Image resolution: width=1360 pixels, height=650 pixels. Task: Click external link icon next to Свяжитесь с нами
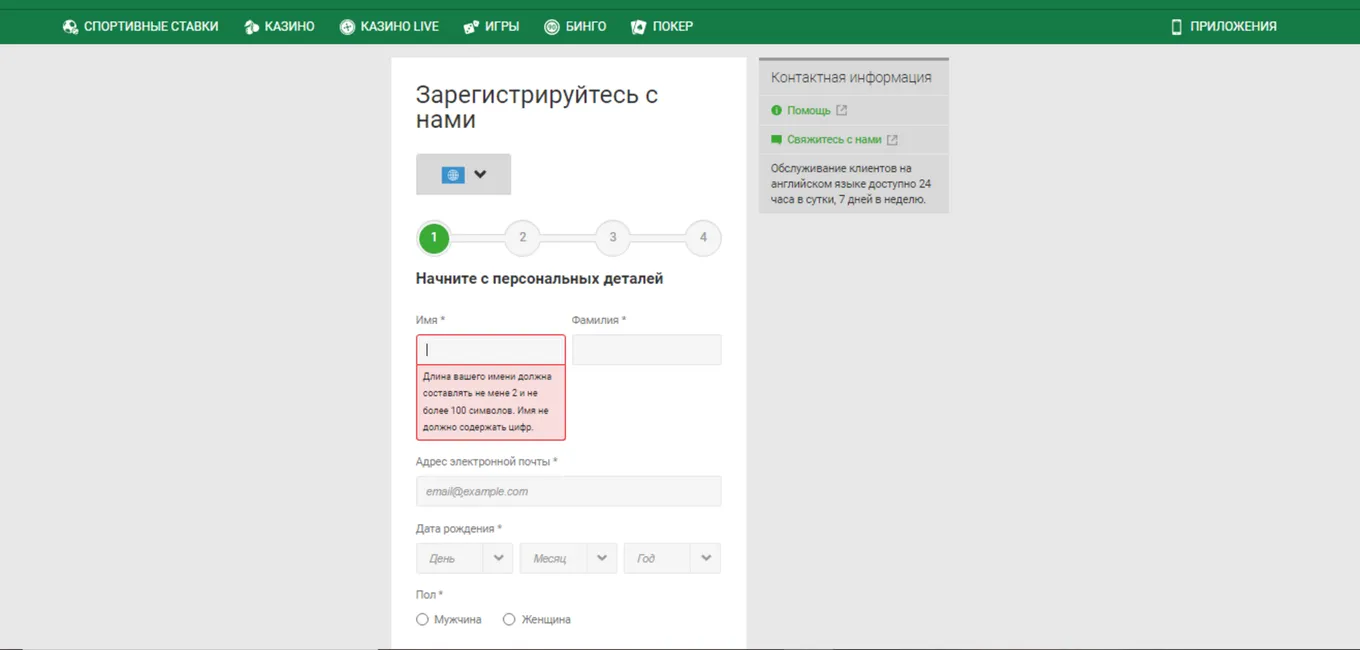click(x=892, y=140)
